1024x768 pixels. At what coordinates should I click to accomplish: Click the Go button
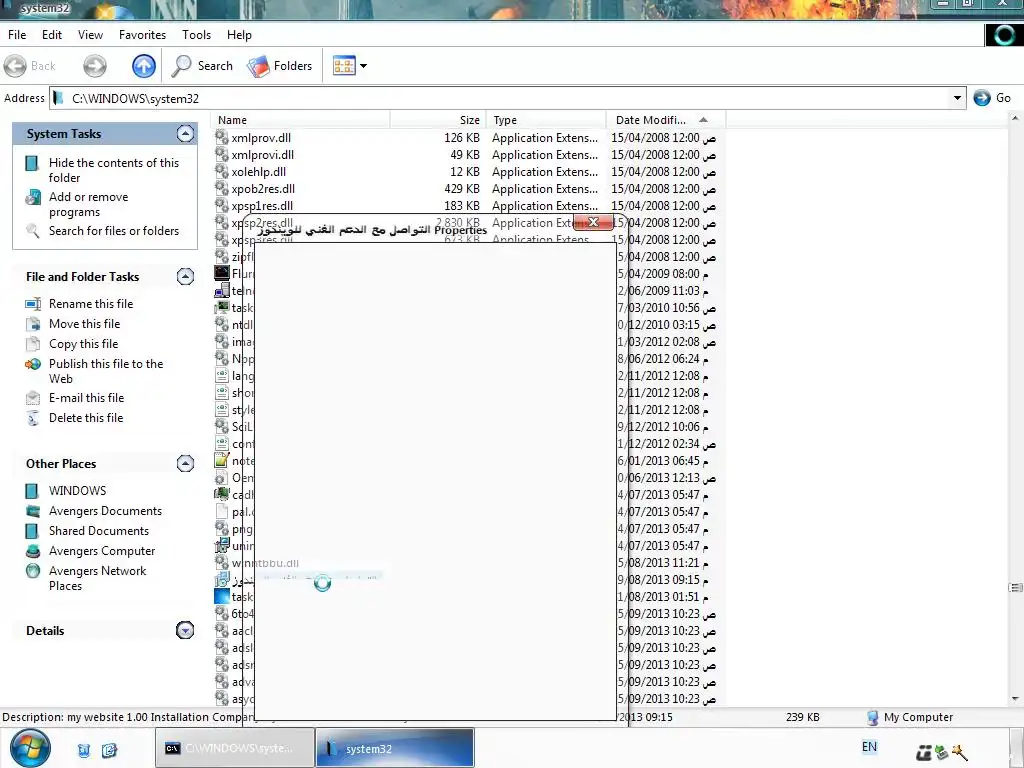click(x=992, y=98)
